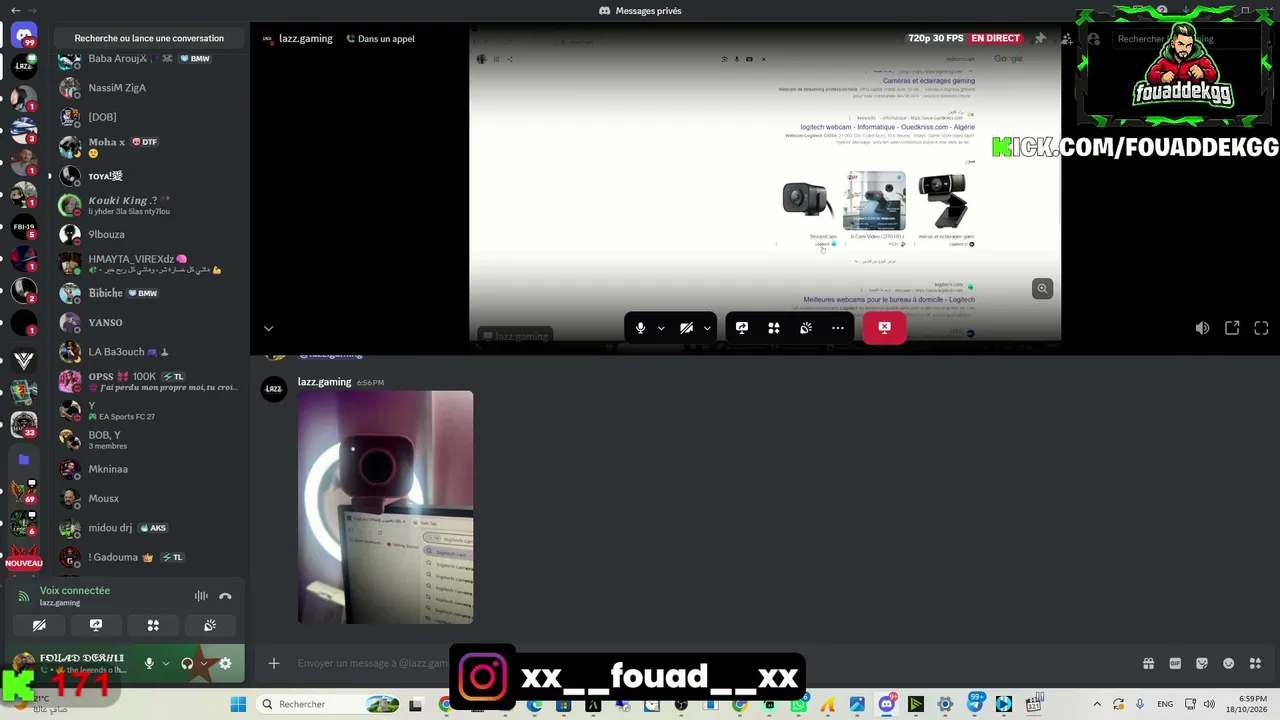Share screen from the voice connected panel
Viewport: 1280px width, 720px height.
[96, 625]
